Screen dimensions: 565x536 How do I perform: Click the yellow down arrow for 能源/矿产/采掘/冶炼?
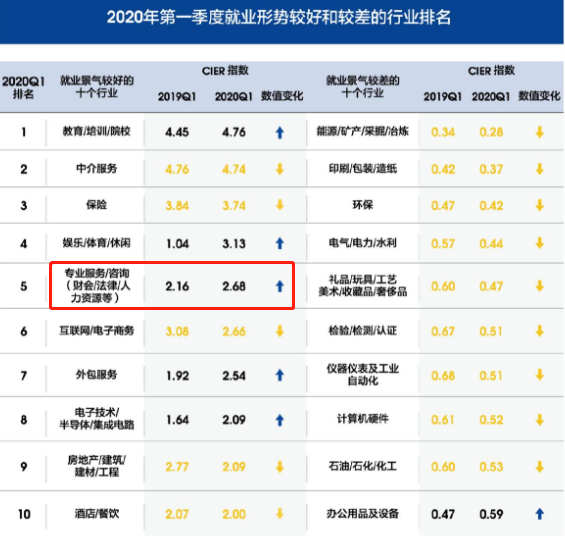pyautogui.click(x=539, y=132)
